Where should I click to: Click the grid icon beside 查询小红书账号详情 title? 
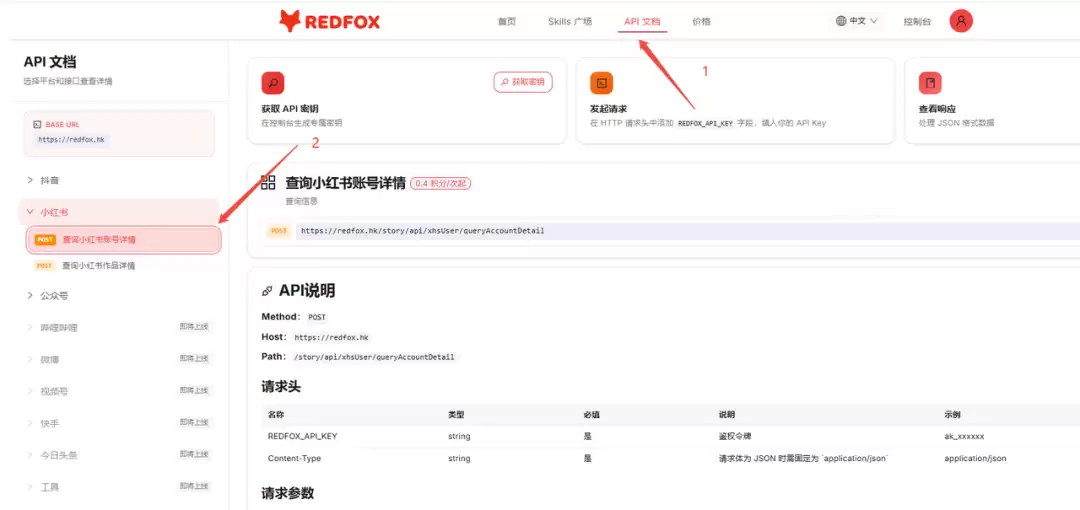point(268,183)
